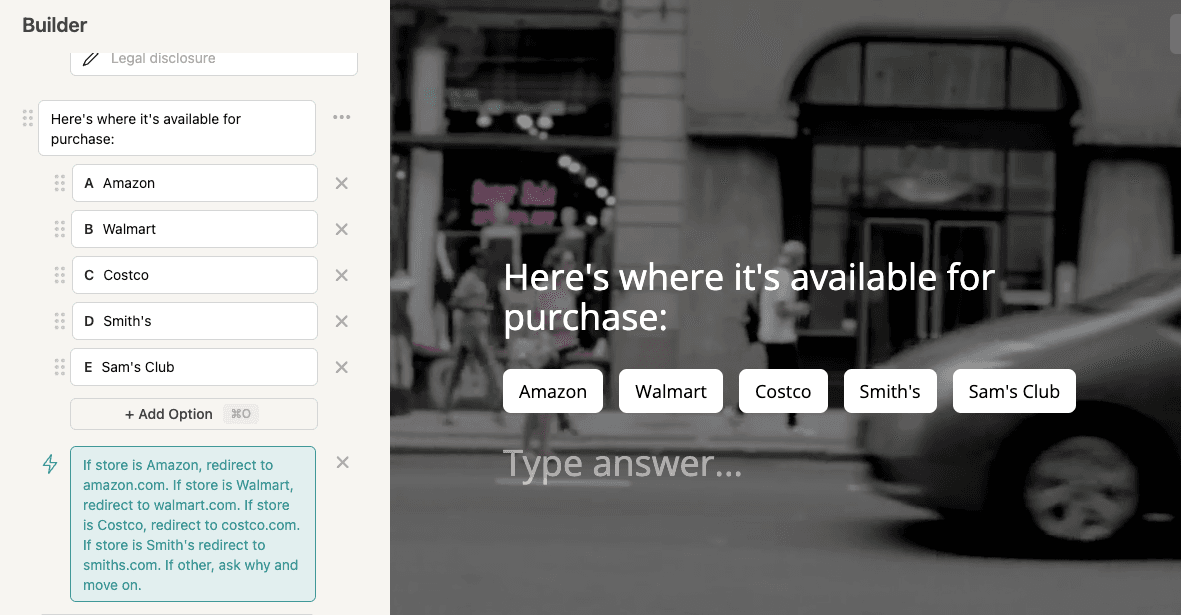Screen dimensions: 1181x615
Task: Delete the Smith's option using its X
Action: [x=341, y=321]
